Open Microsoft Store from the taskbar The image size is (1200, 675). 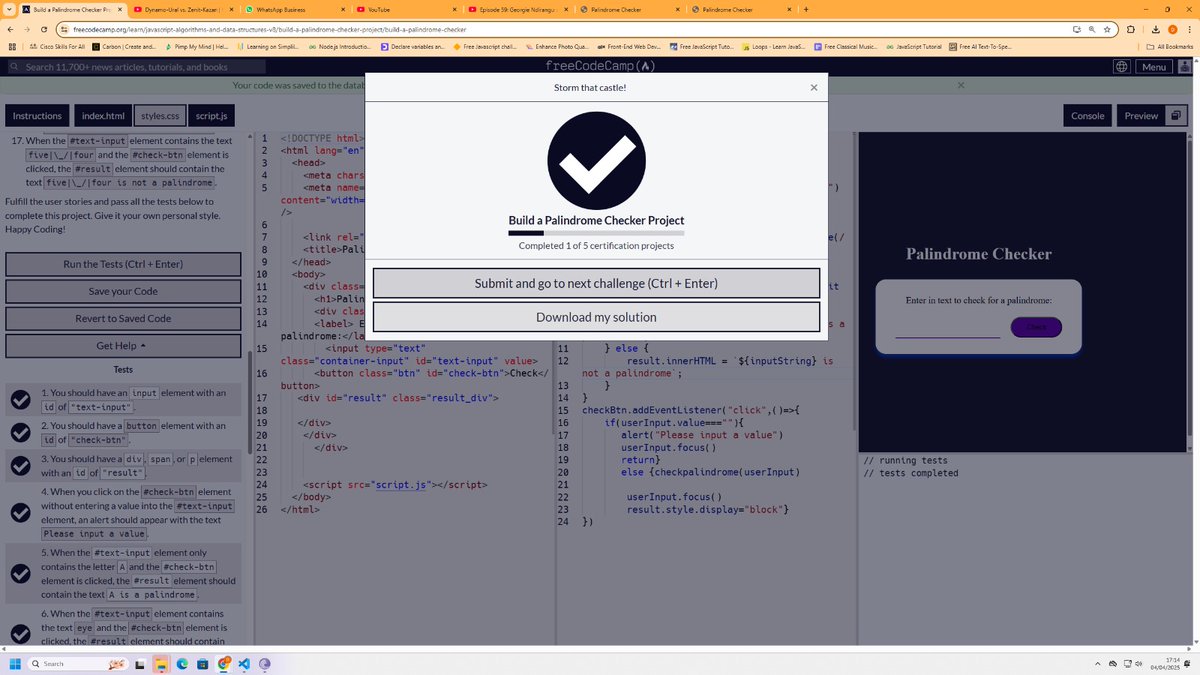(x=202, y=664)
